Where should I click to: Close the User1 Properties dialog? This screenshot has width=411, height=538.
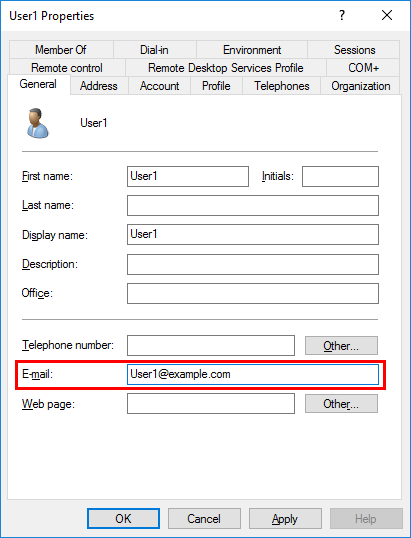[x=387, y=15]
